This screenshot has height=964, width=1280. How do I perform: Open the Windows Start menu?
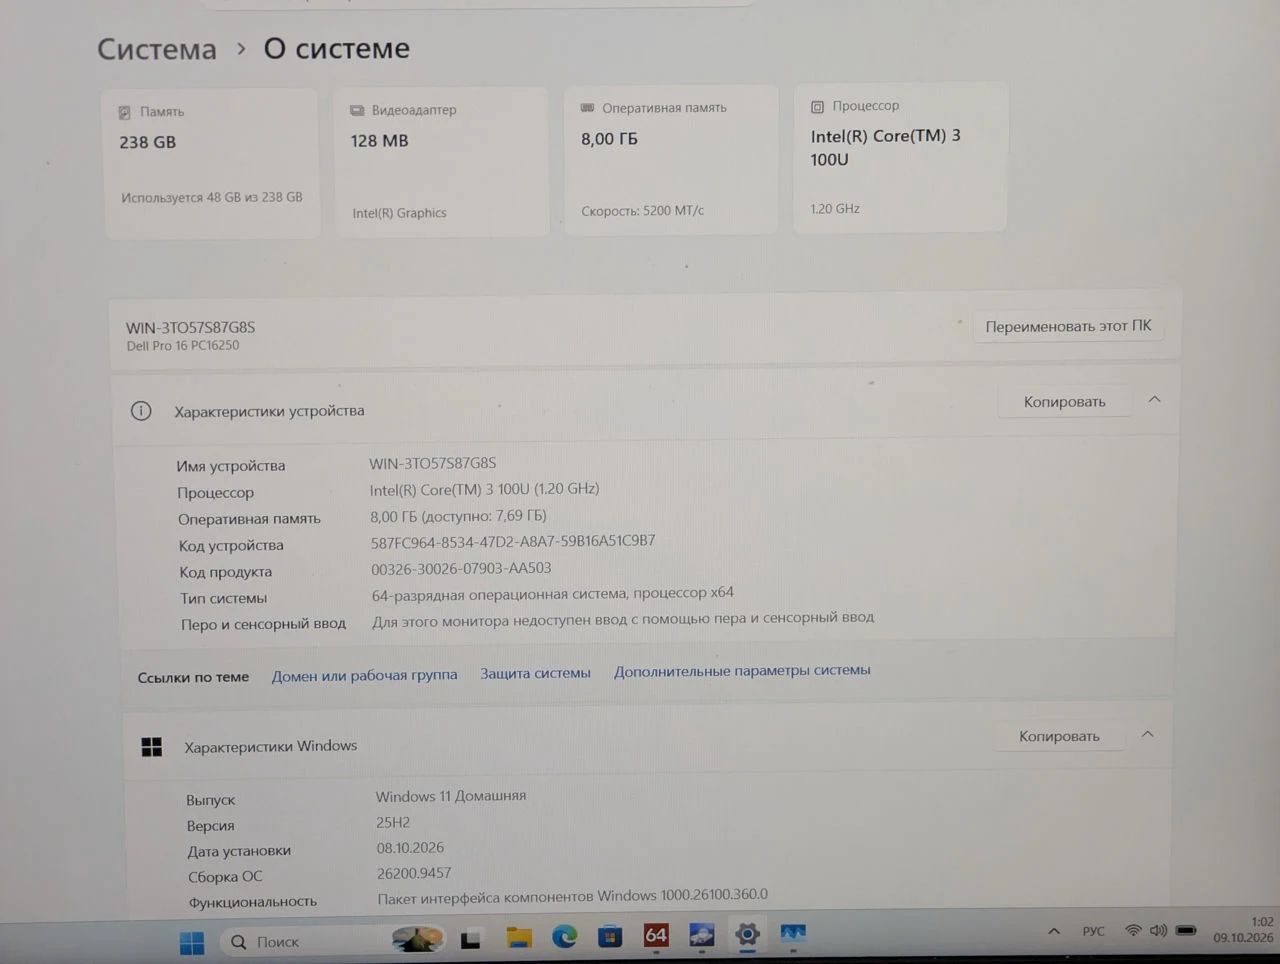pyautogui.click(x=192, y=942)
